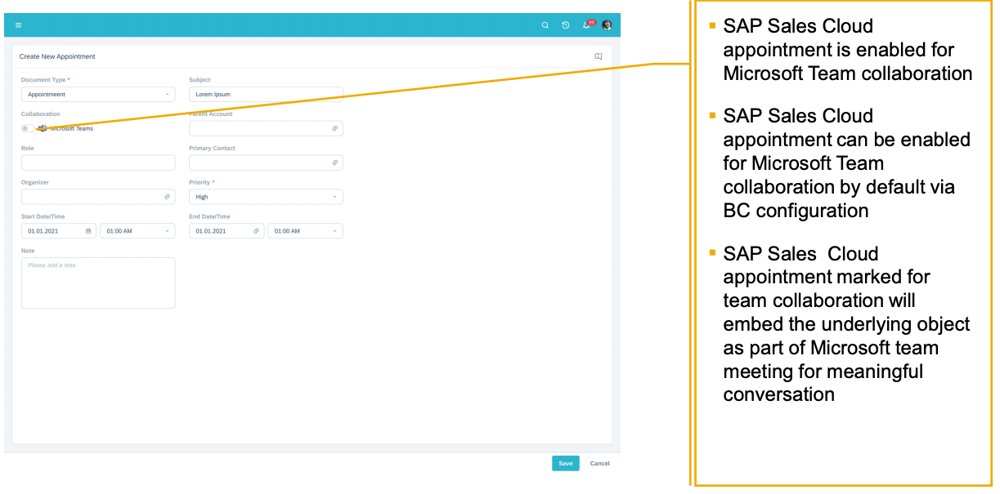Open the notifications bell icon
The height and width of the screenshot is (494, 1000).
pos(586,25)
